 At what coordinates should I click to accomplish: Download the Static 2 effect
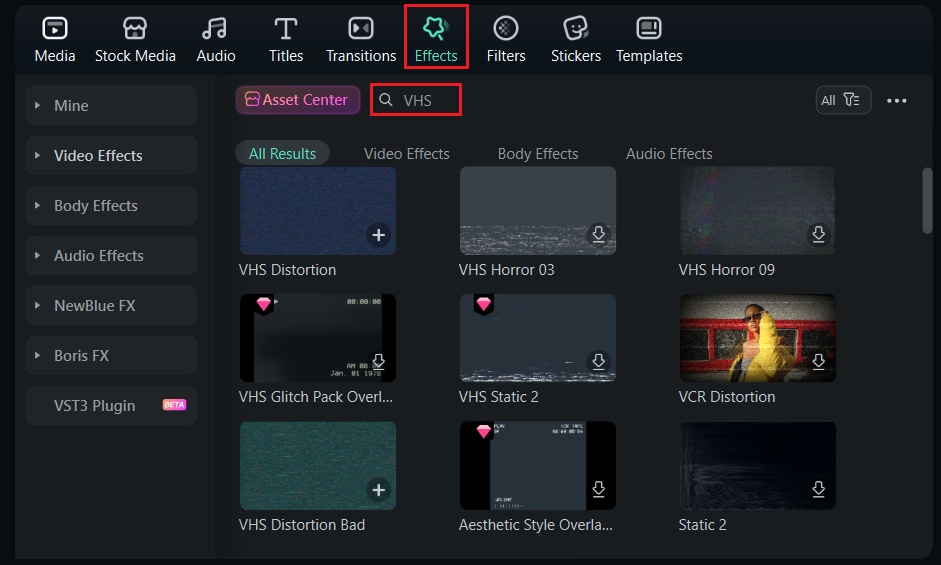click(819, 489)
